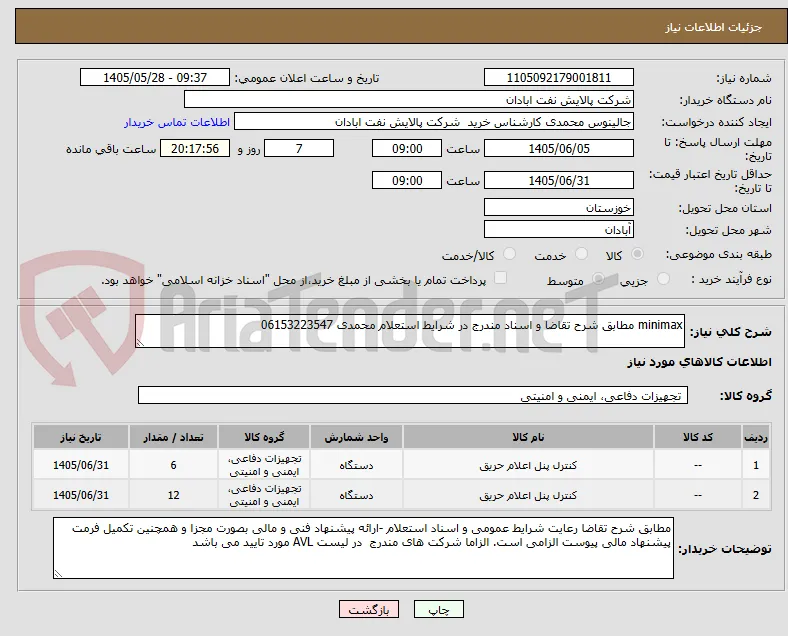The height and width of the screenshot is (636, 788).
Task: Click the نام کالا column header
Action: point(528,437)
